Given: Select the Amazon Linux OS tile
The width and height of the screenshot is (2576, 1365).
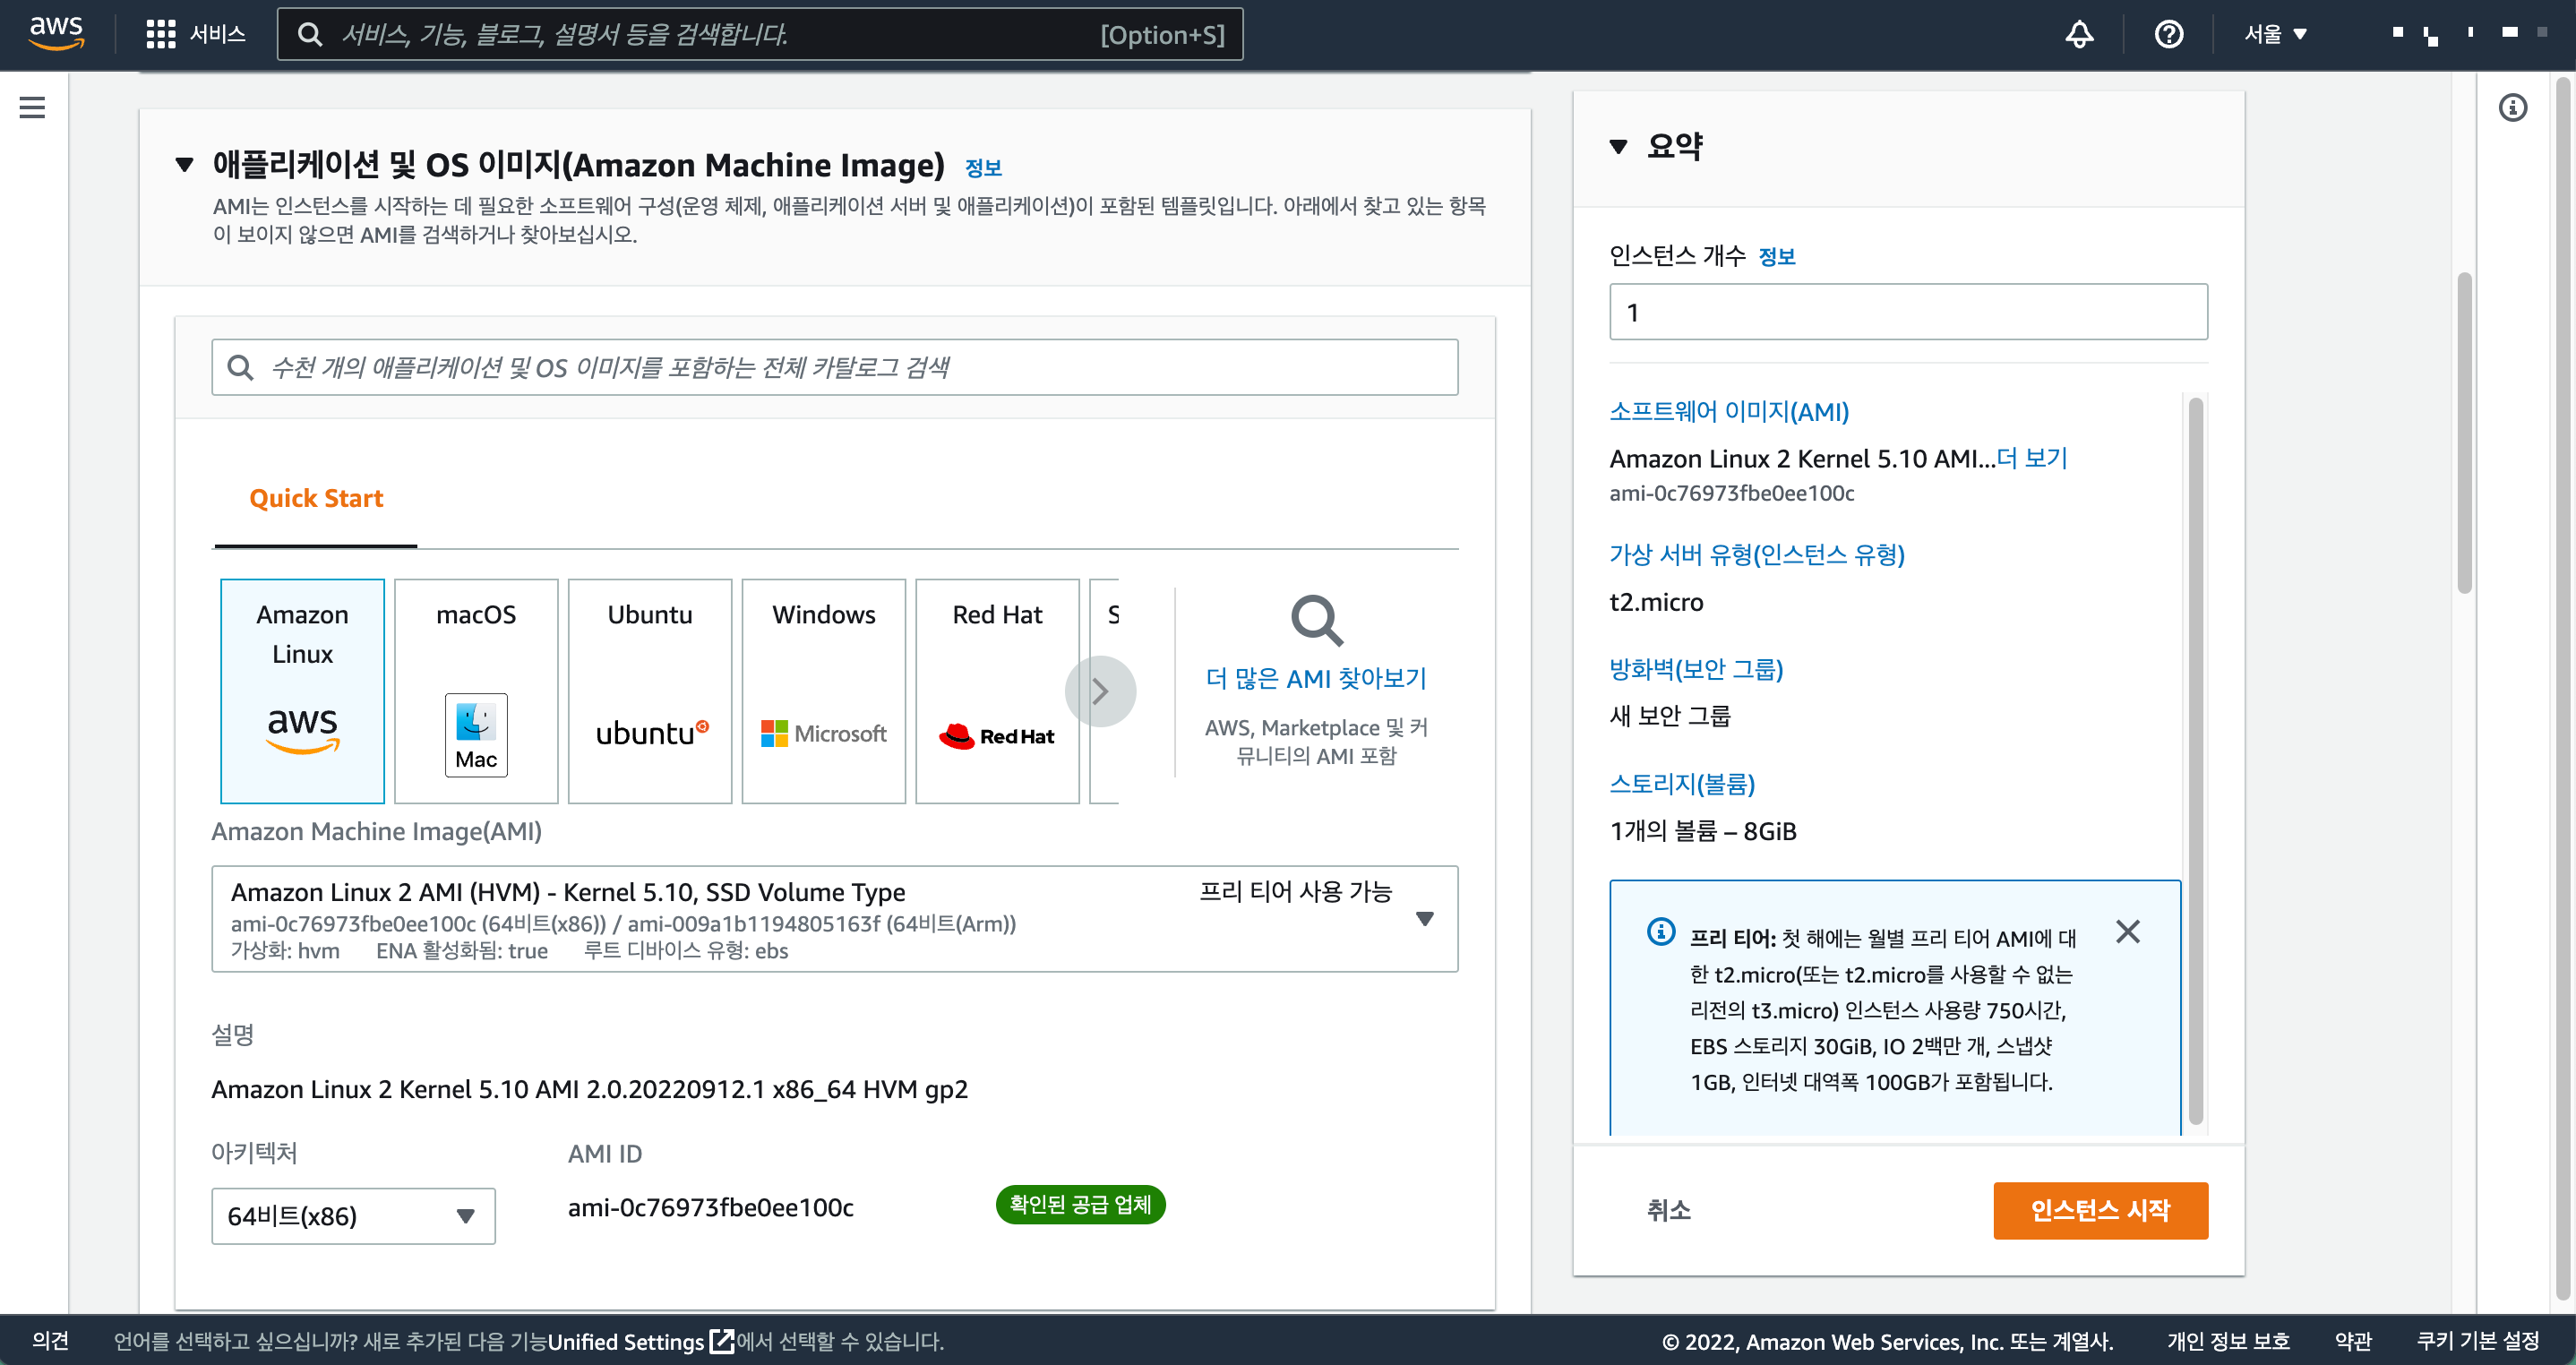Looking at the screenshot, I should tap(302, 690).
